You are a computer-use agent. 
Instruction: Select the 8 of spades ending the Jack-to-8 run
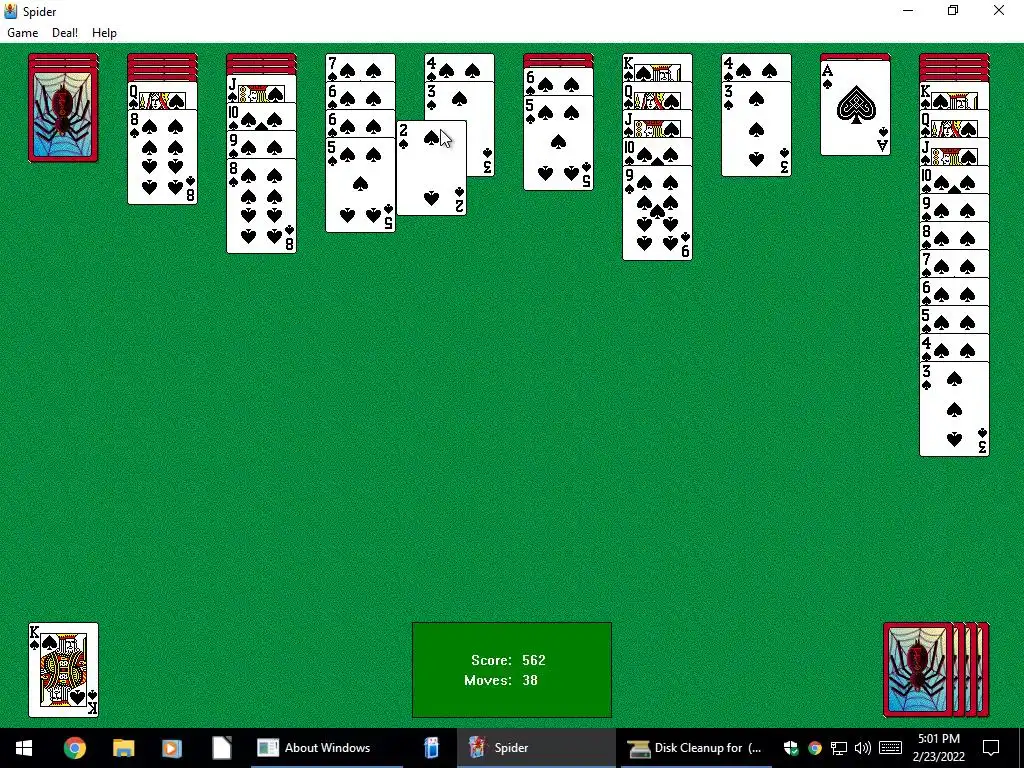261,206
